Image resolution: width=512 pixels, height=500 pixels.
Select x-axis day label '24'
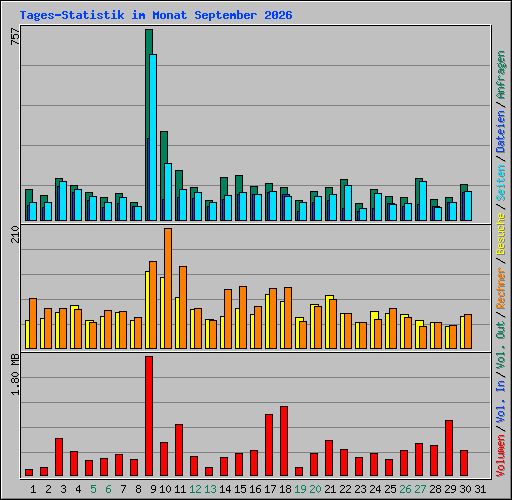click(x=375, y=489)
